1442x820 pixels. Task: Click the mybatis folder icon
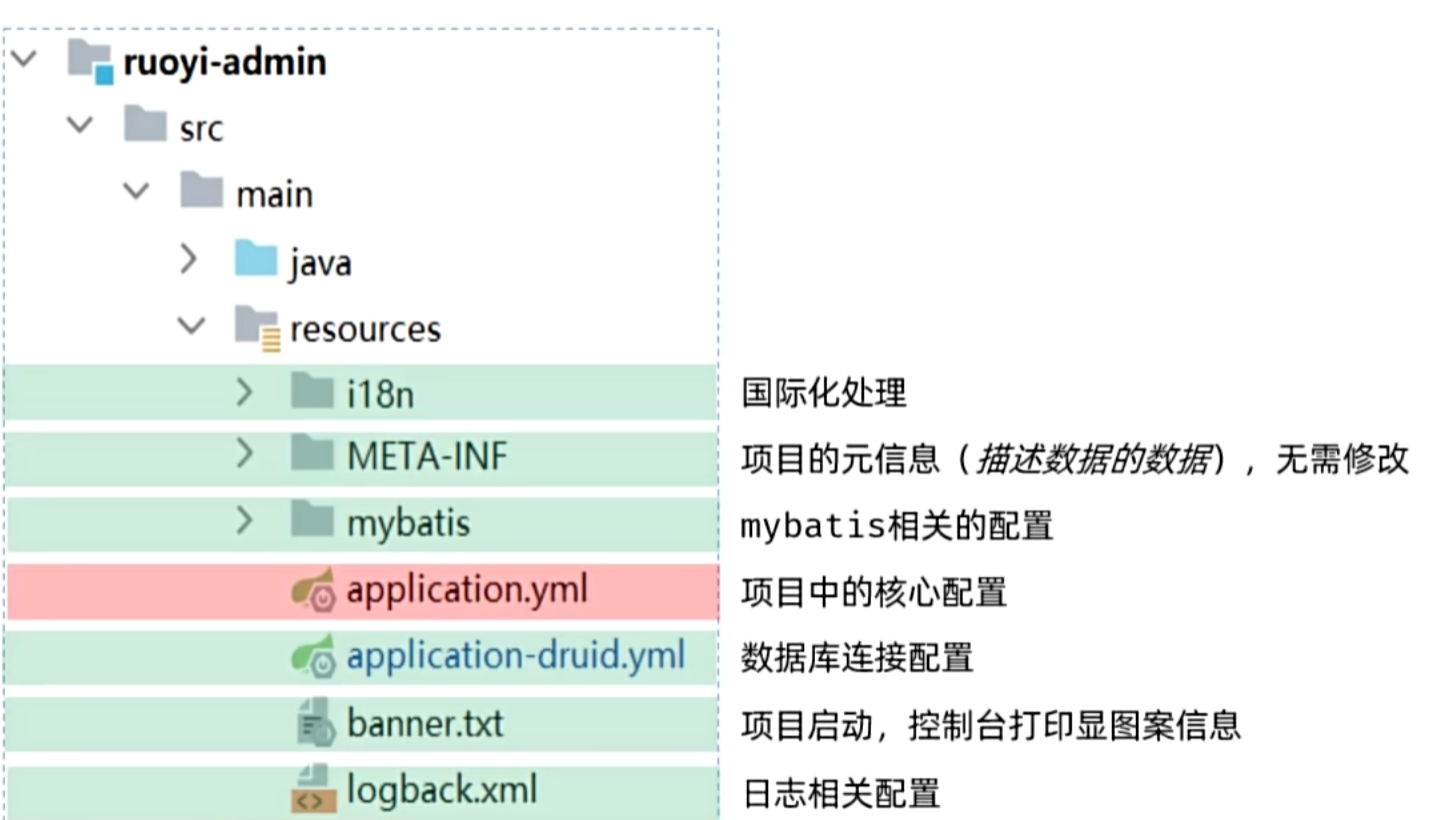pyautogui.click(x=312, y=520)
